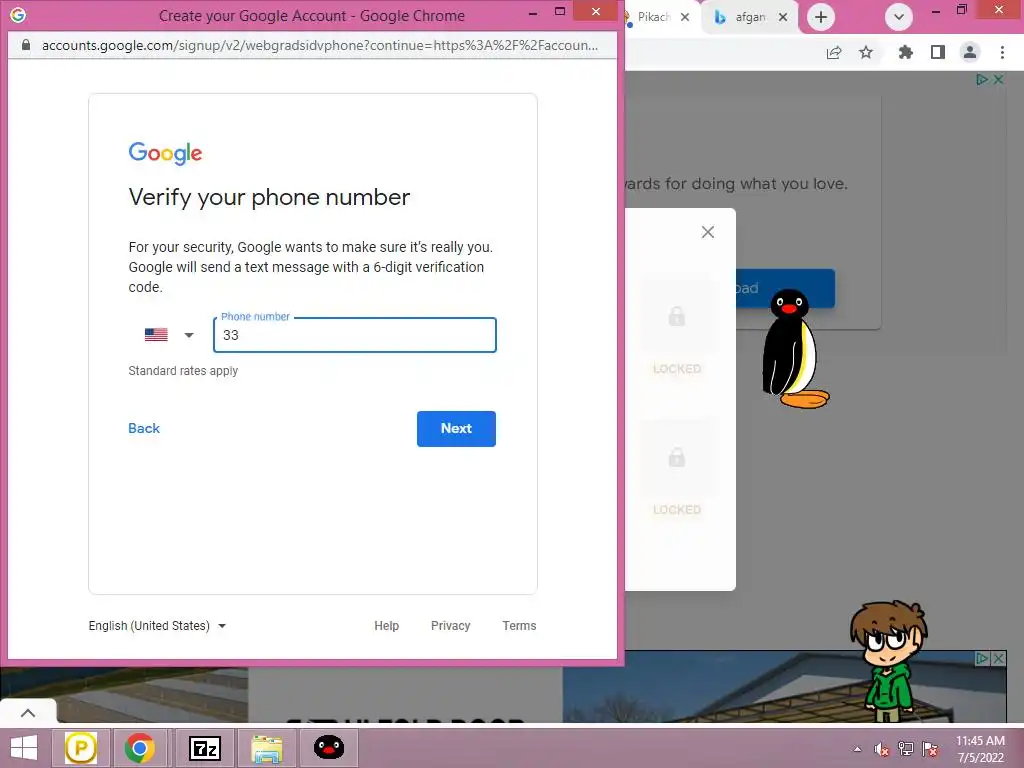Open the country flag dropdown
The width and height of the screenshot is (1024, 768).
tap(169, 335)
